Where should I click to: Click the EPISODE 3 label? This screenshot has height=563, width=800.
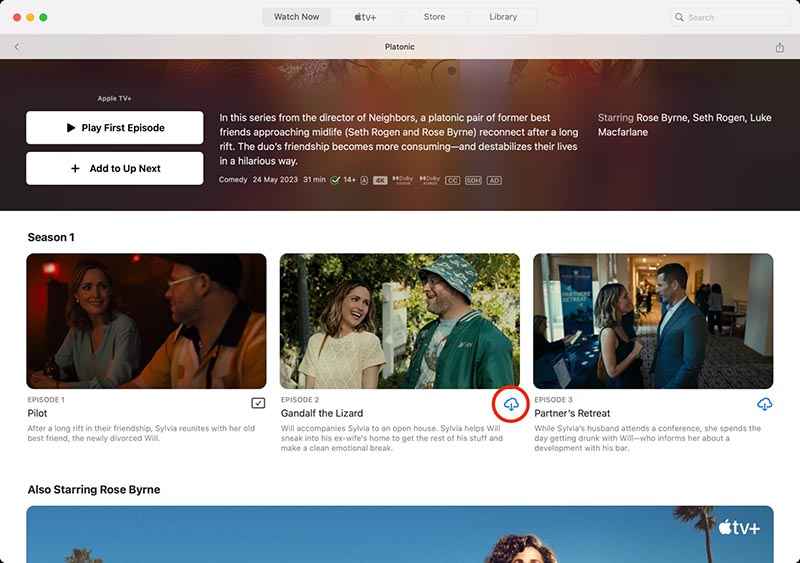[x=554, y=400]
